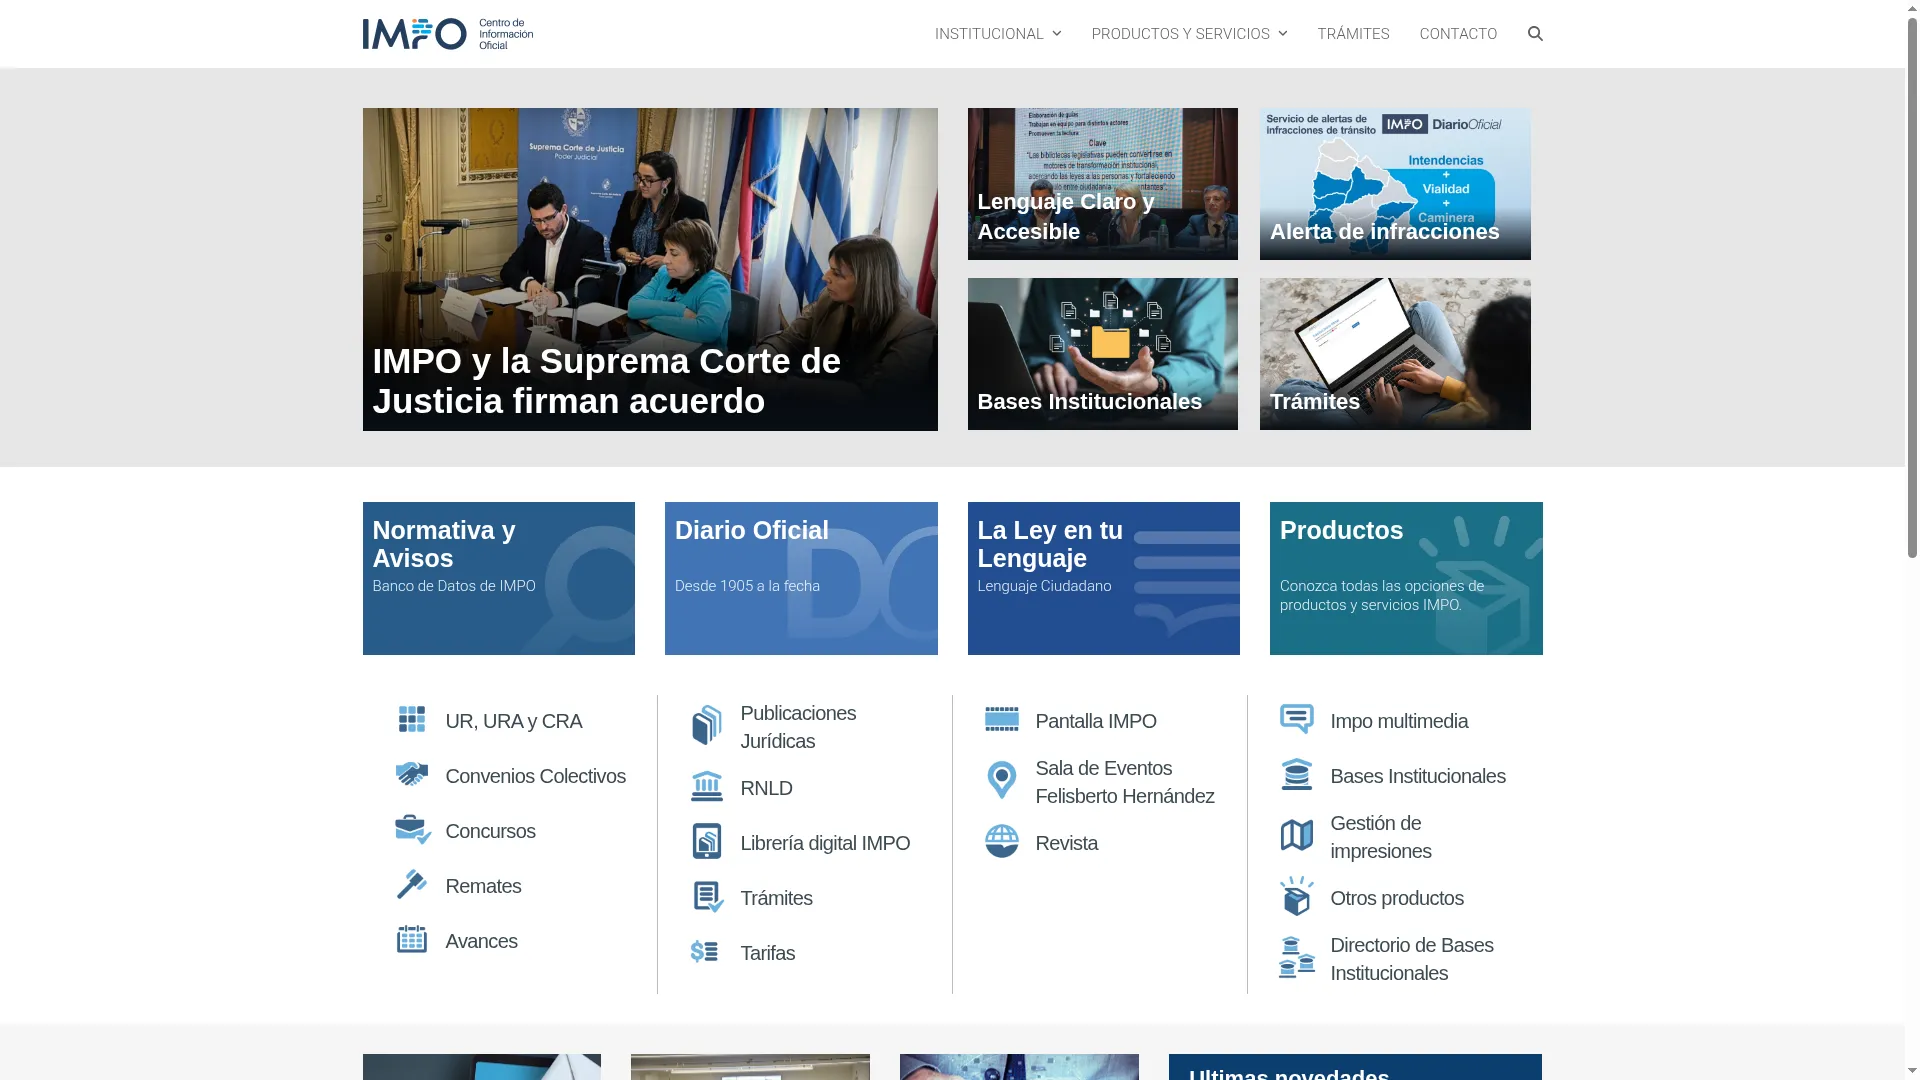Open the Diario Oficial tile
Image resolution: width=1920 pixels, height=1080 pixels.
(x=801, y=578)
